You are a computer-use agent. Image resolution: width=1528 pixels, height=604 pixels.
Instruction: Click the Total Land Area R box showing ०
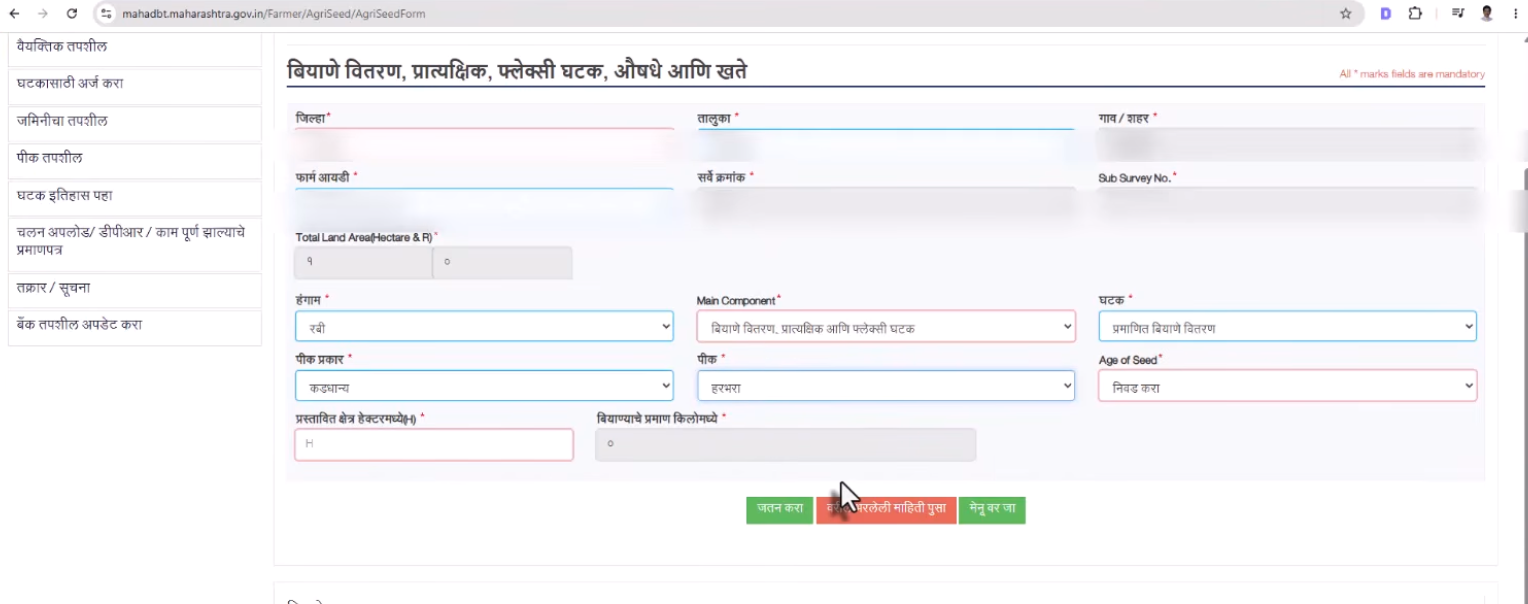[x=502, y=262]
